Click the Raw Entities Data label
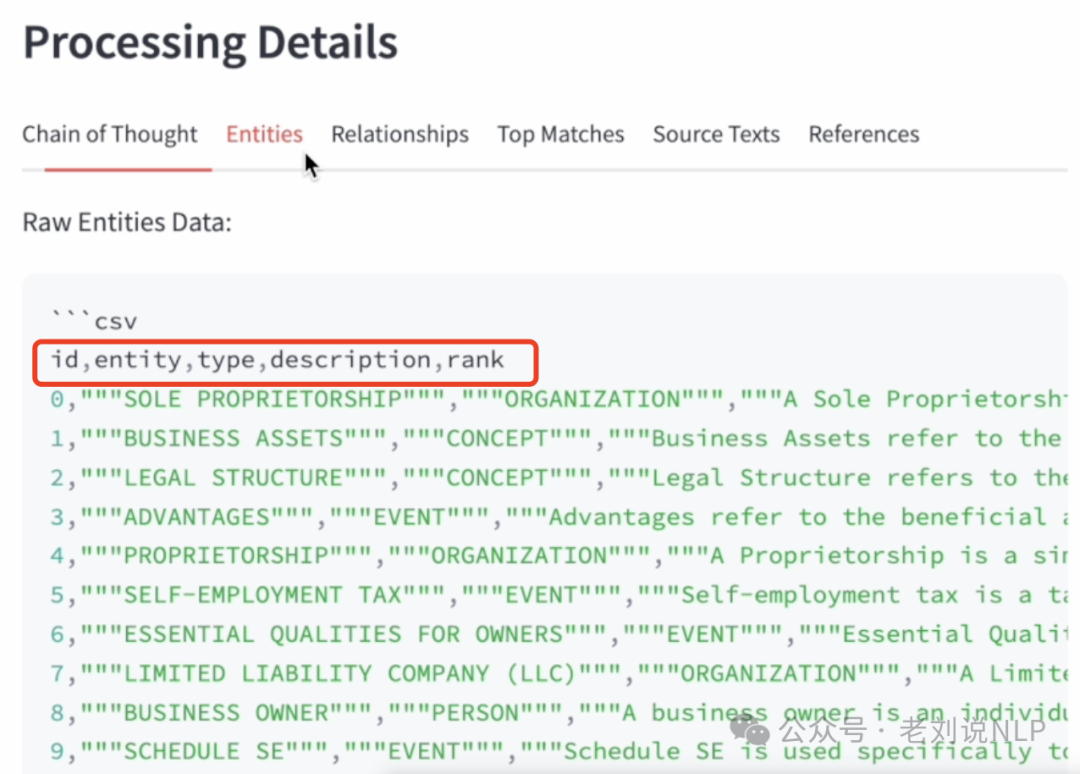The height and width of the screenshot is (774, 1080). (127, 222)
